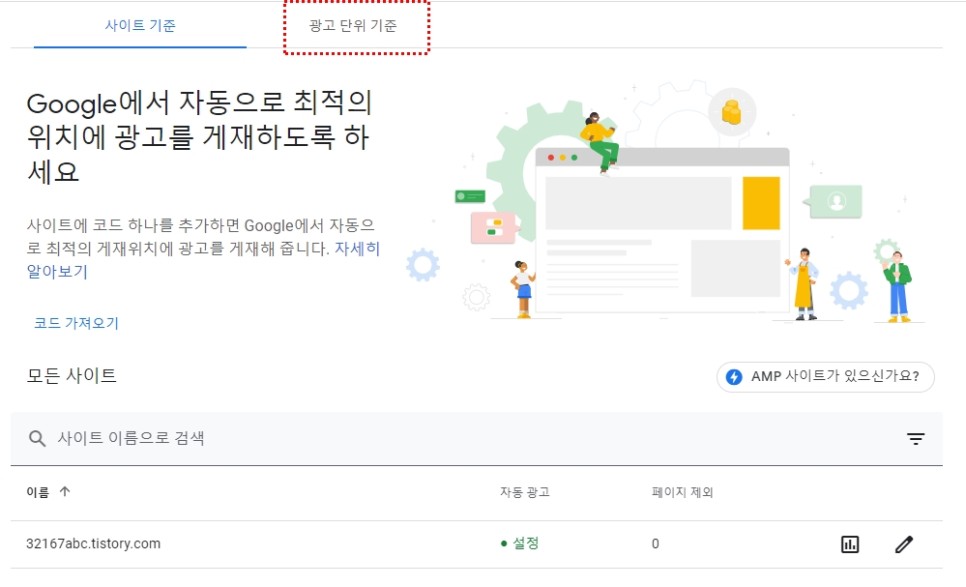Screen dimensions: 966x587
Task: Click the AMP lightning bolt icon
Action: click(x=734, y=376)
